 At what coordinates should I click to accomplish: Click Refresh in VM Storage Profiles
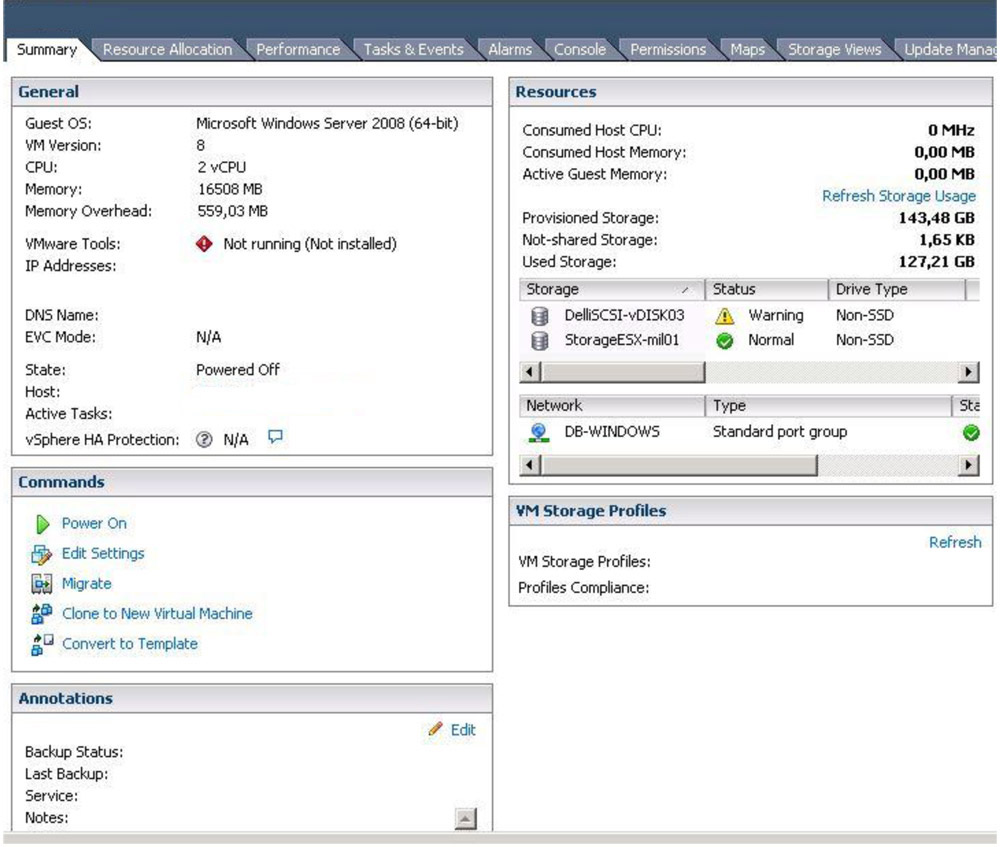tap(955, 542)
